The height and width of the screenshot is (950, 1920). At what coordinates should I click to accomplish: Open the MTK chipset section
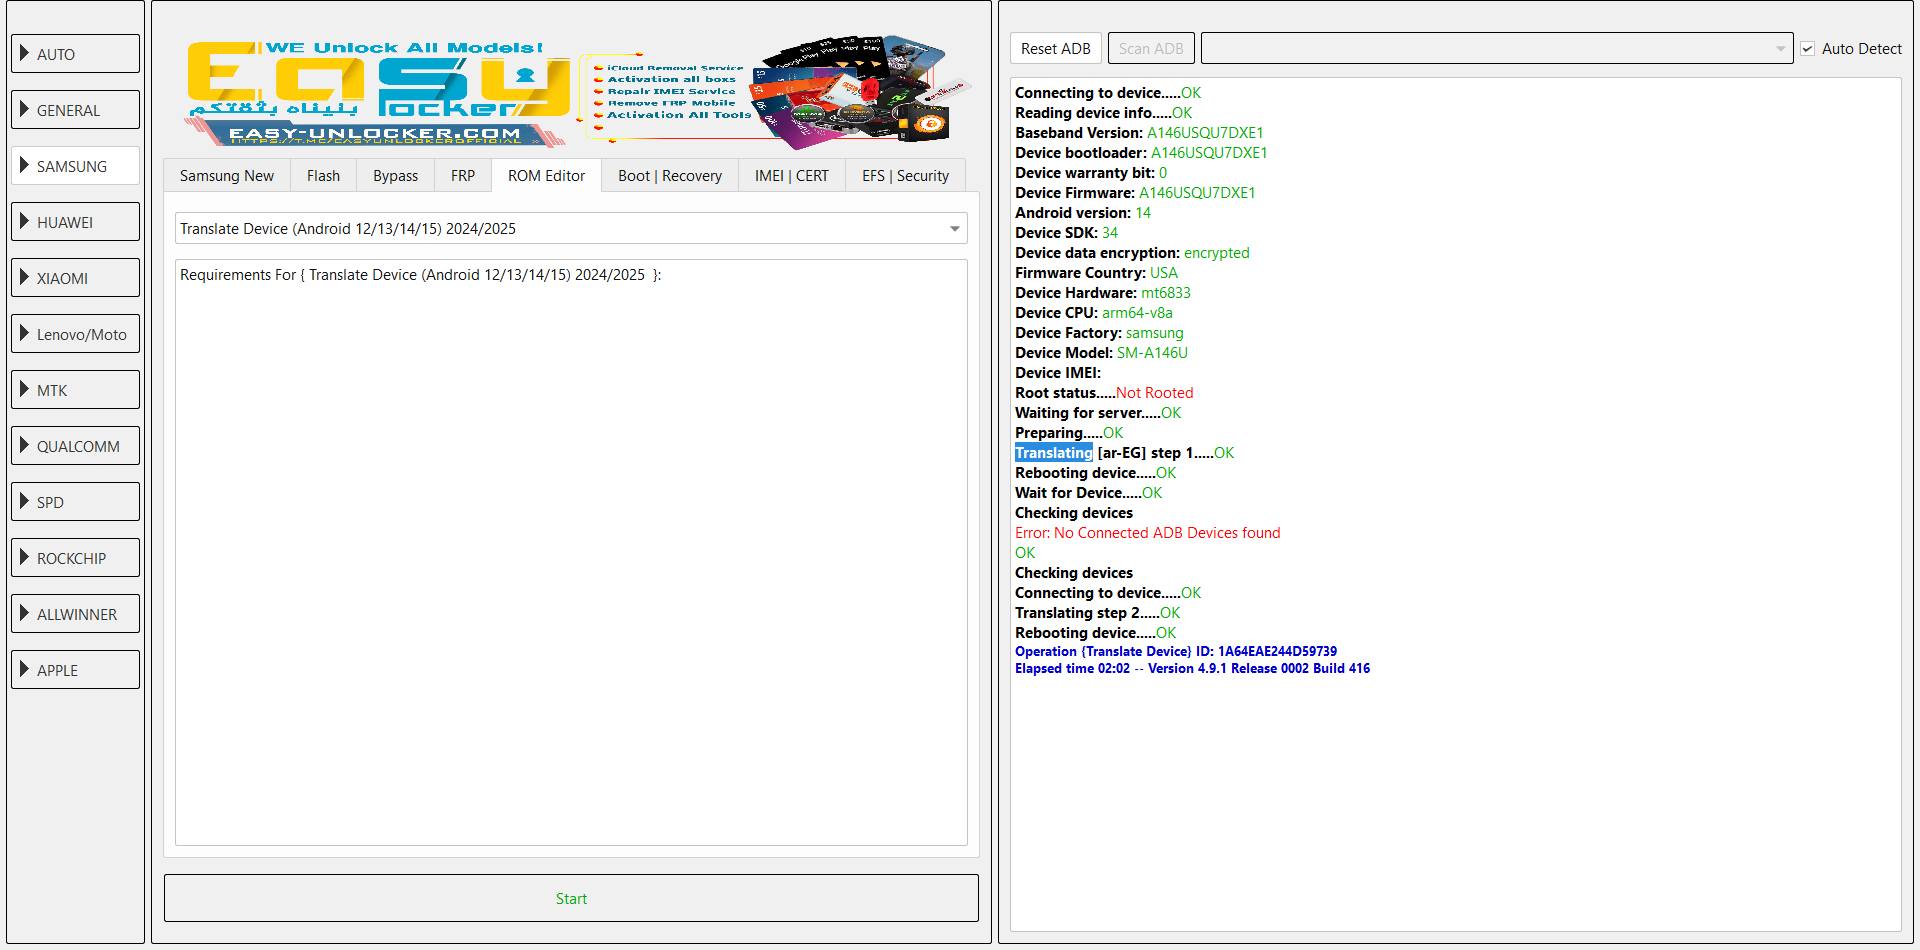[x=75, y=390]
